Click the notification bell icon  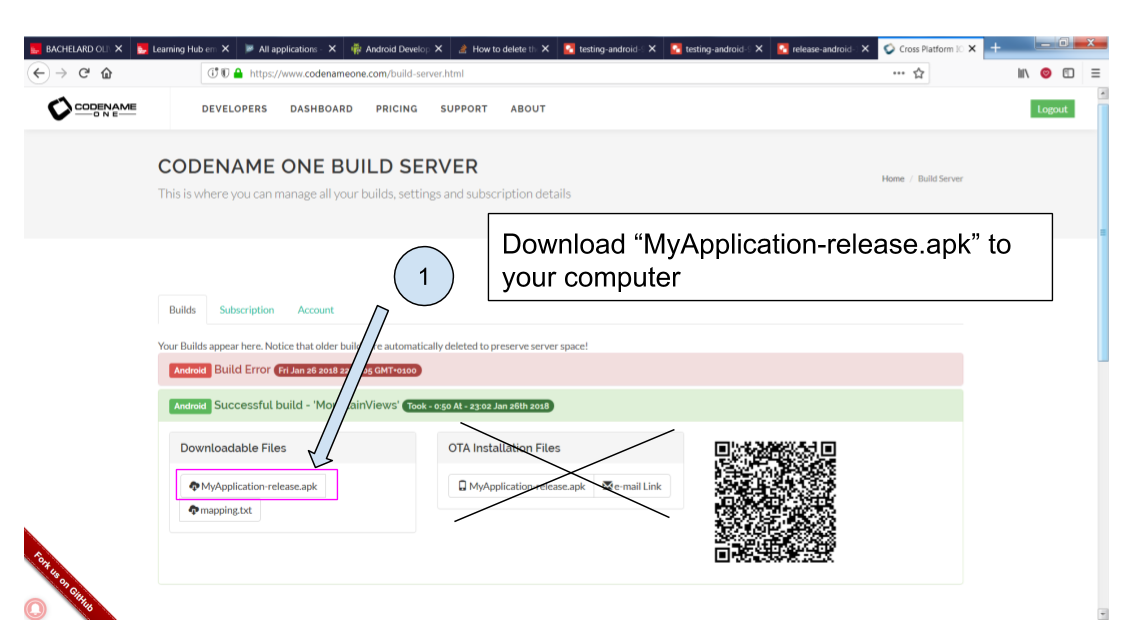pos(35,609)
